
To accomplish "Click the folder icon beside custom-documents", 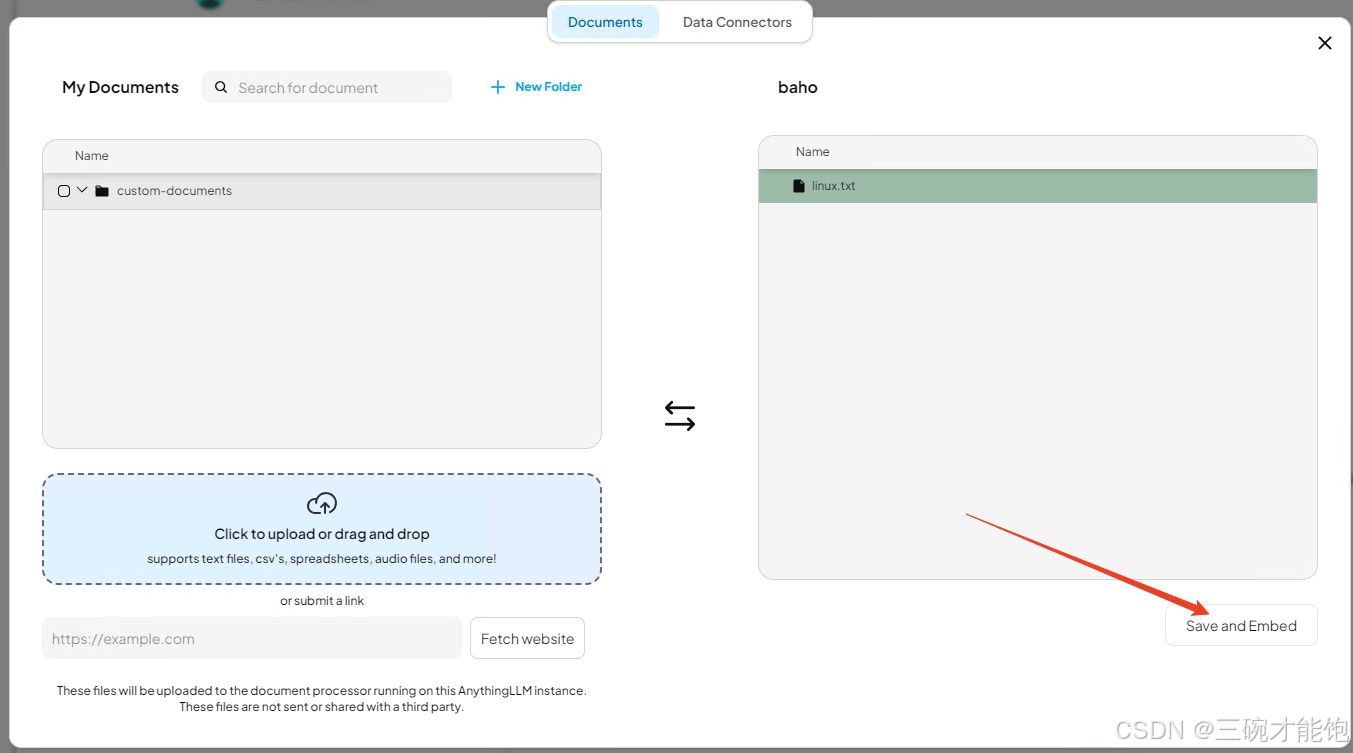I will click(101, 190).
